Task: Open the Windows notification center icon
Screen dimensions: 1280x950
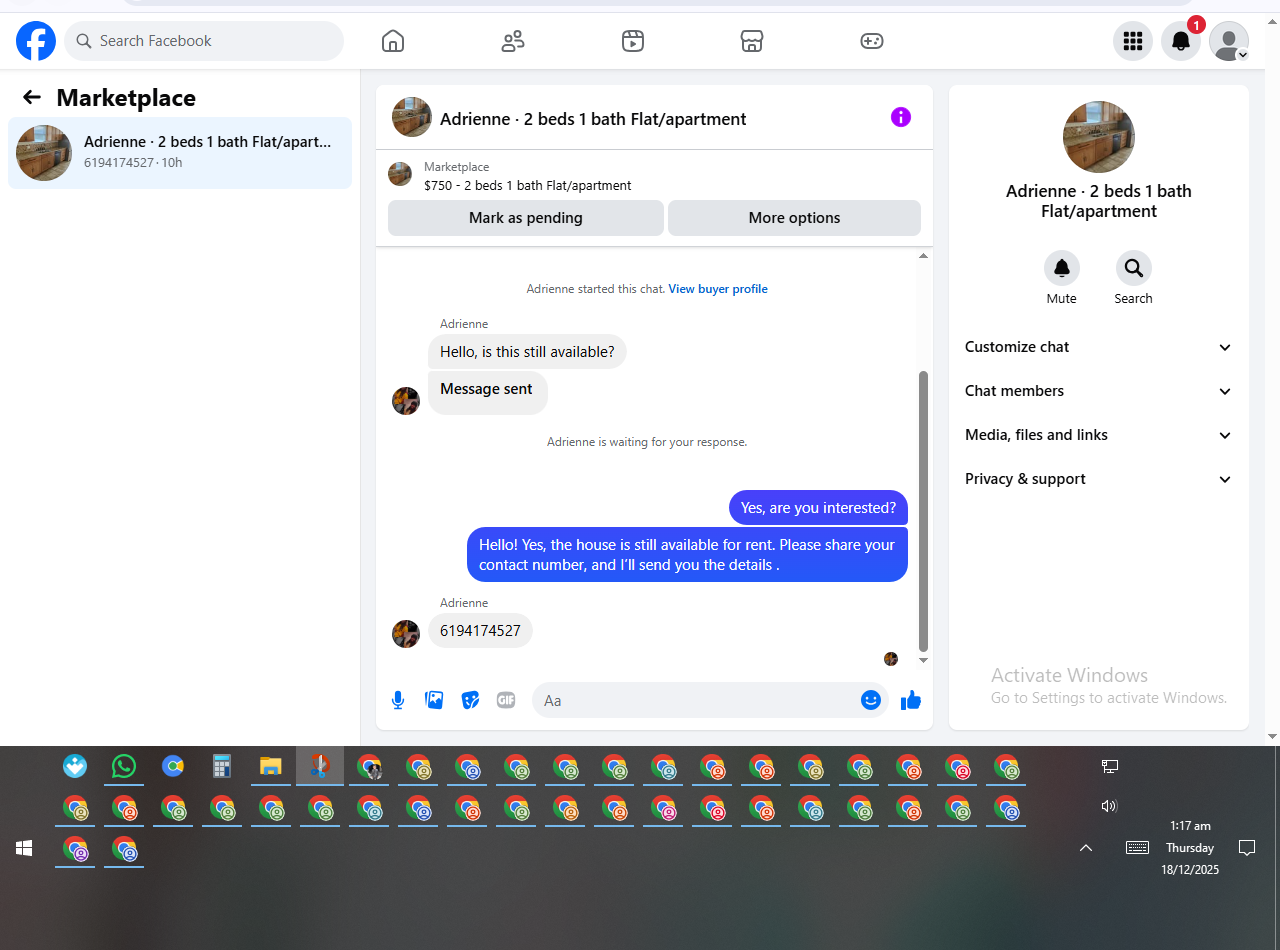Action: [x=1247, y=848]
